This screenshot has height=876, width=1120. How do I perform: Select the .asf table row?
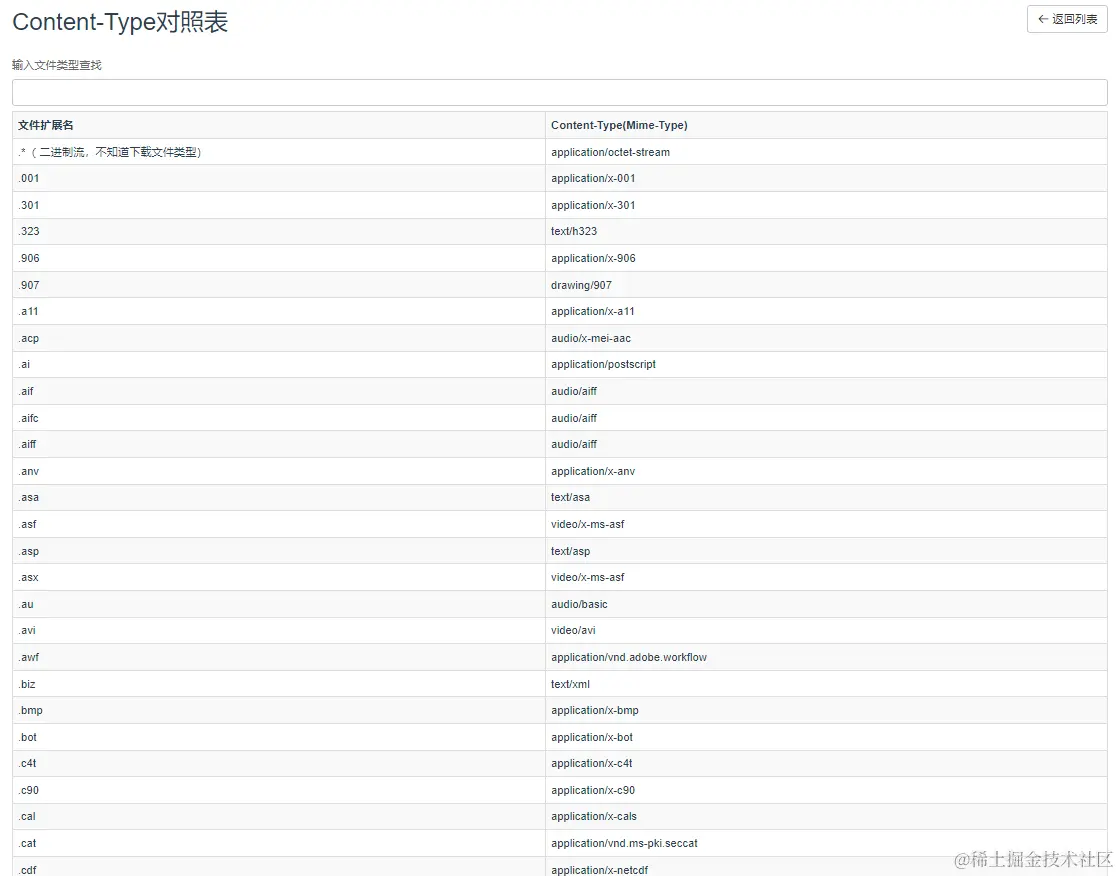point(280,524)
